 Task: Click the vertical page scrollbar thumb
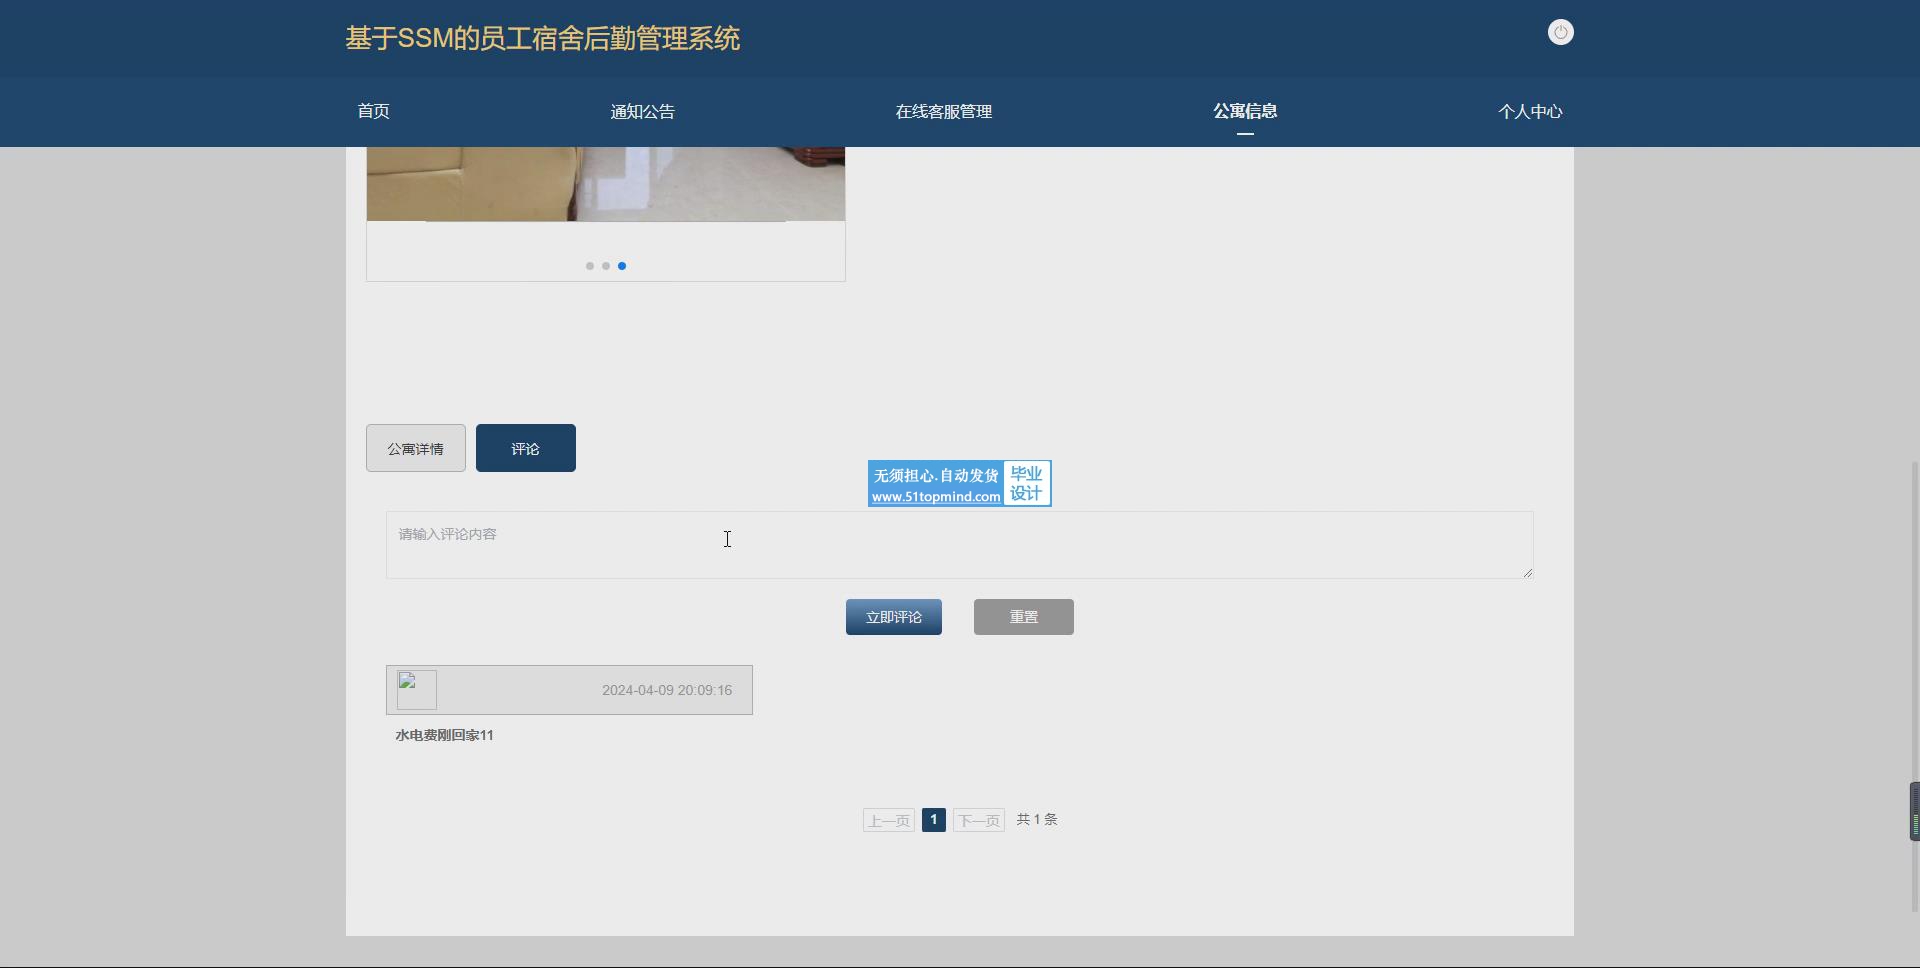pos(1915,686)
